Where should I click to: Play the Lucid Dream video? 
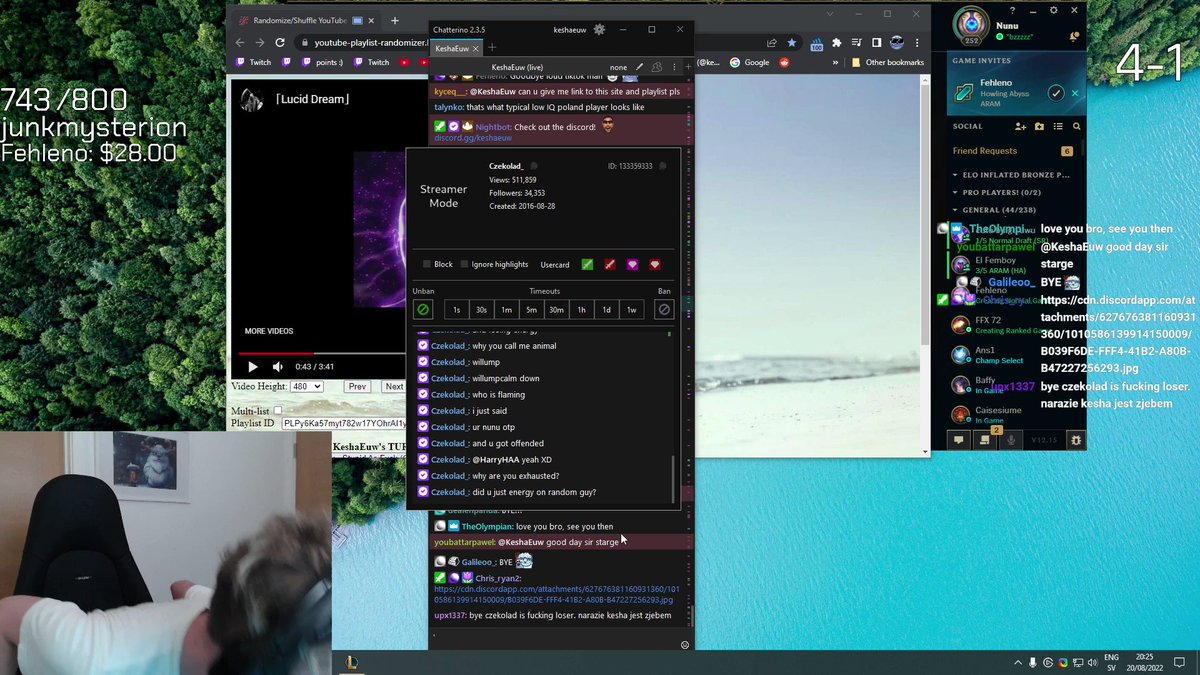252,367
